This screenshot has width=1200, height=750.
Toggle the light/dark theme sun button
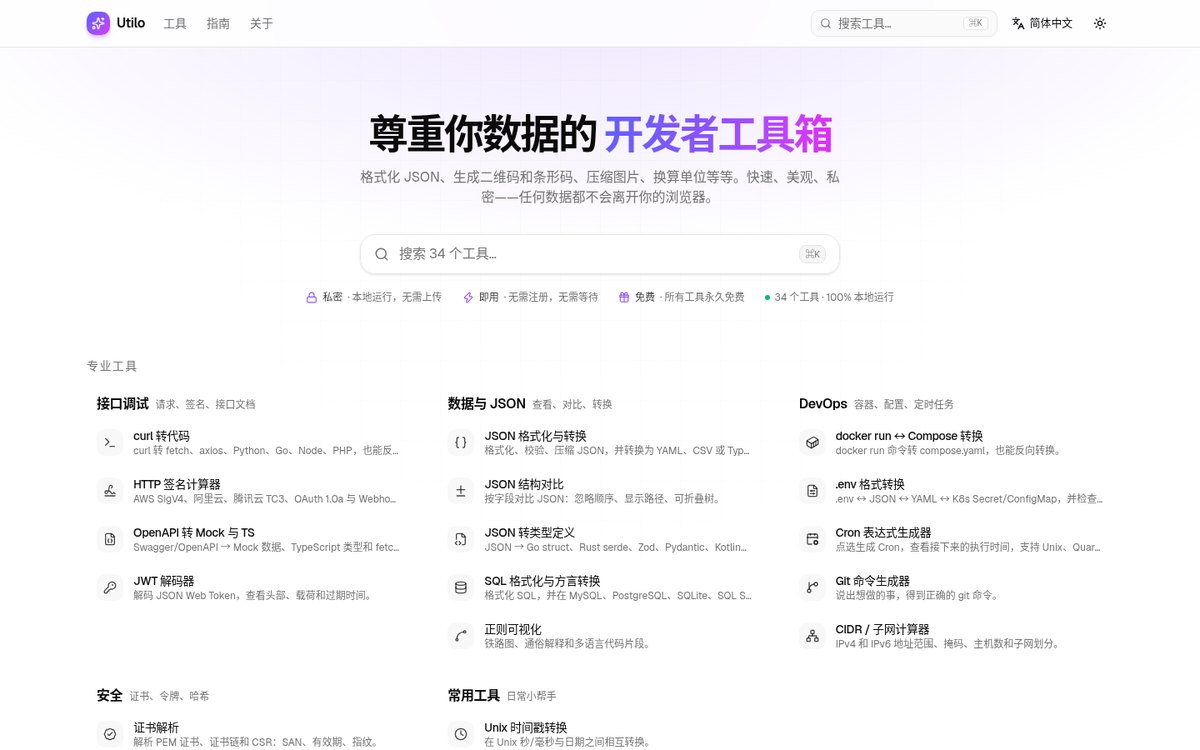(x=1100, y=23)
